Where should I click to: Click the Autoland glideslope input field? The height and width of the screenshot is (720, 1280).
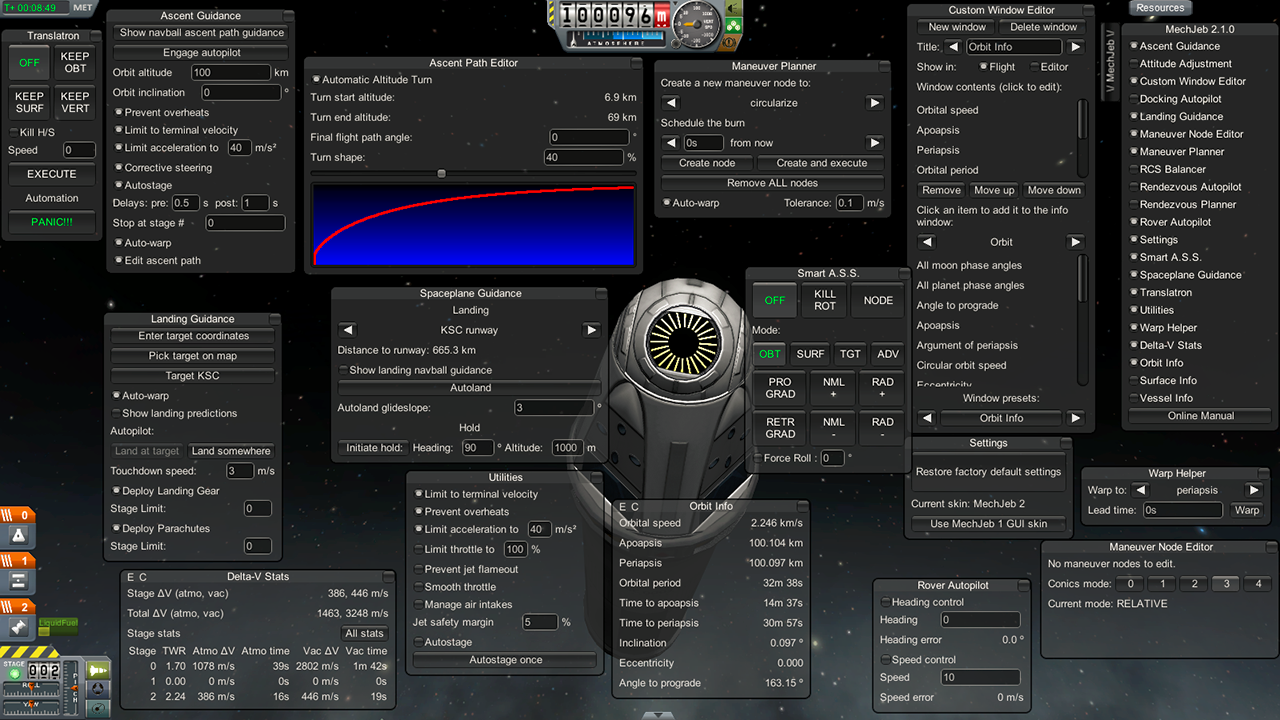(554, 408)
